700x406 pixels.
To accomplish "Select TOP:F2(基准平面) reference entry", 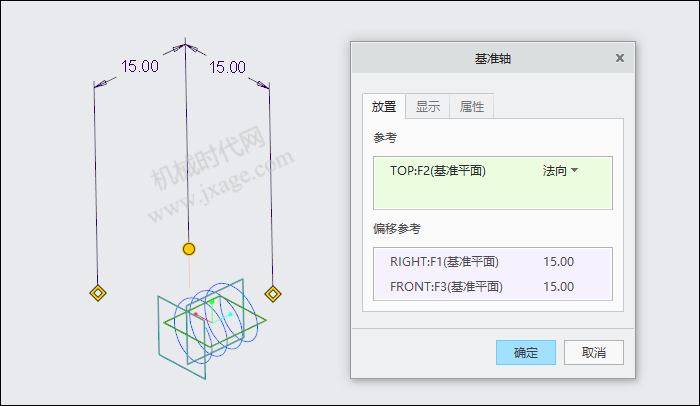I will 438,171.
